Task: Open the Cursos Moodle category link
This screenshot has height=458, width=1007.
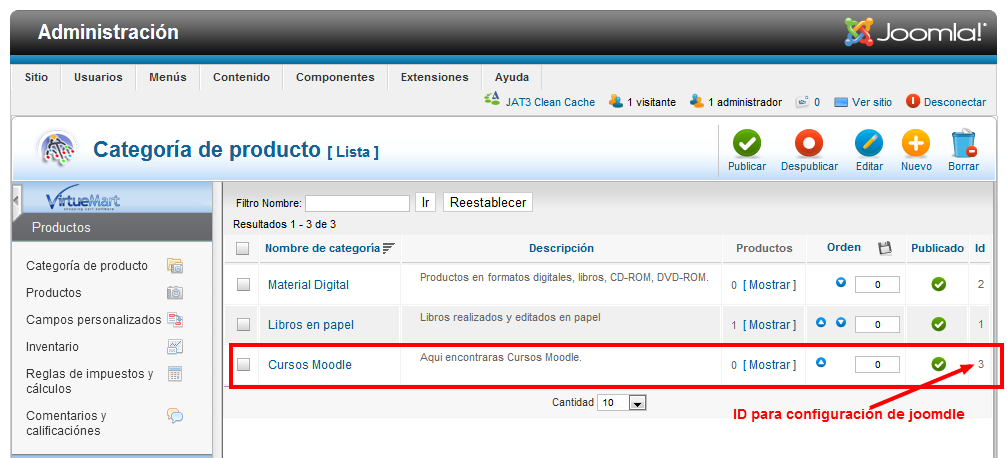Action: click(x=309, y=365)
